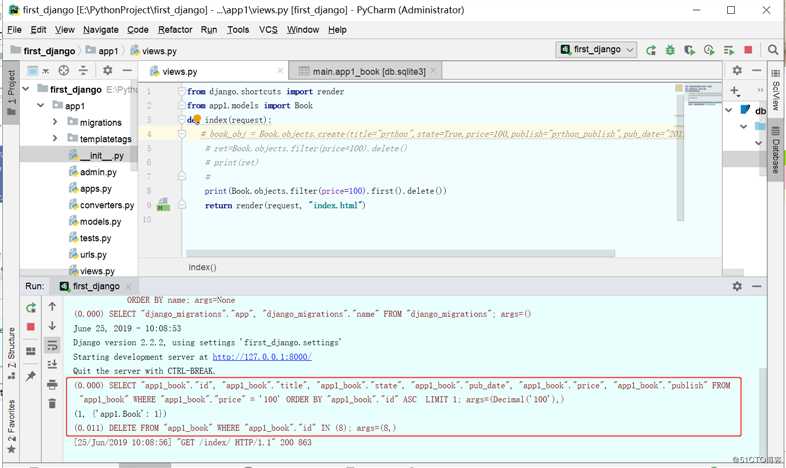Open the File menu

(x=14, y=30)
